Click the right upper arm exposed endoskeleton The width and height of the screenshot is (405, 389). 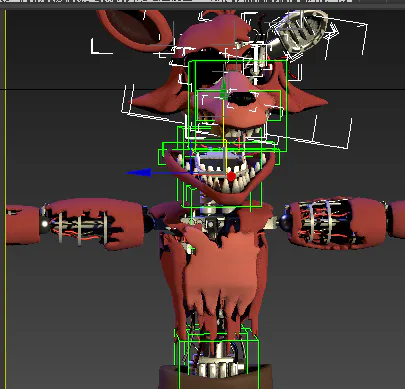320,222
